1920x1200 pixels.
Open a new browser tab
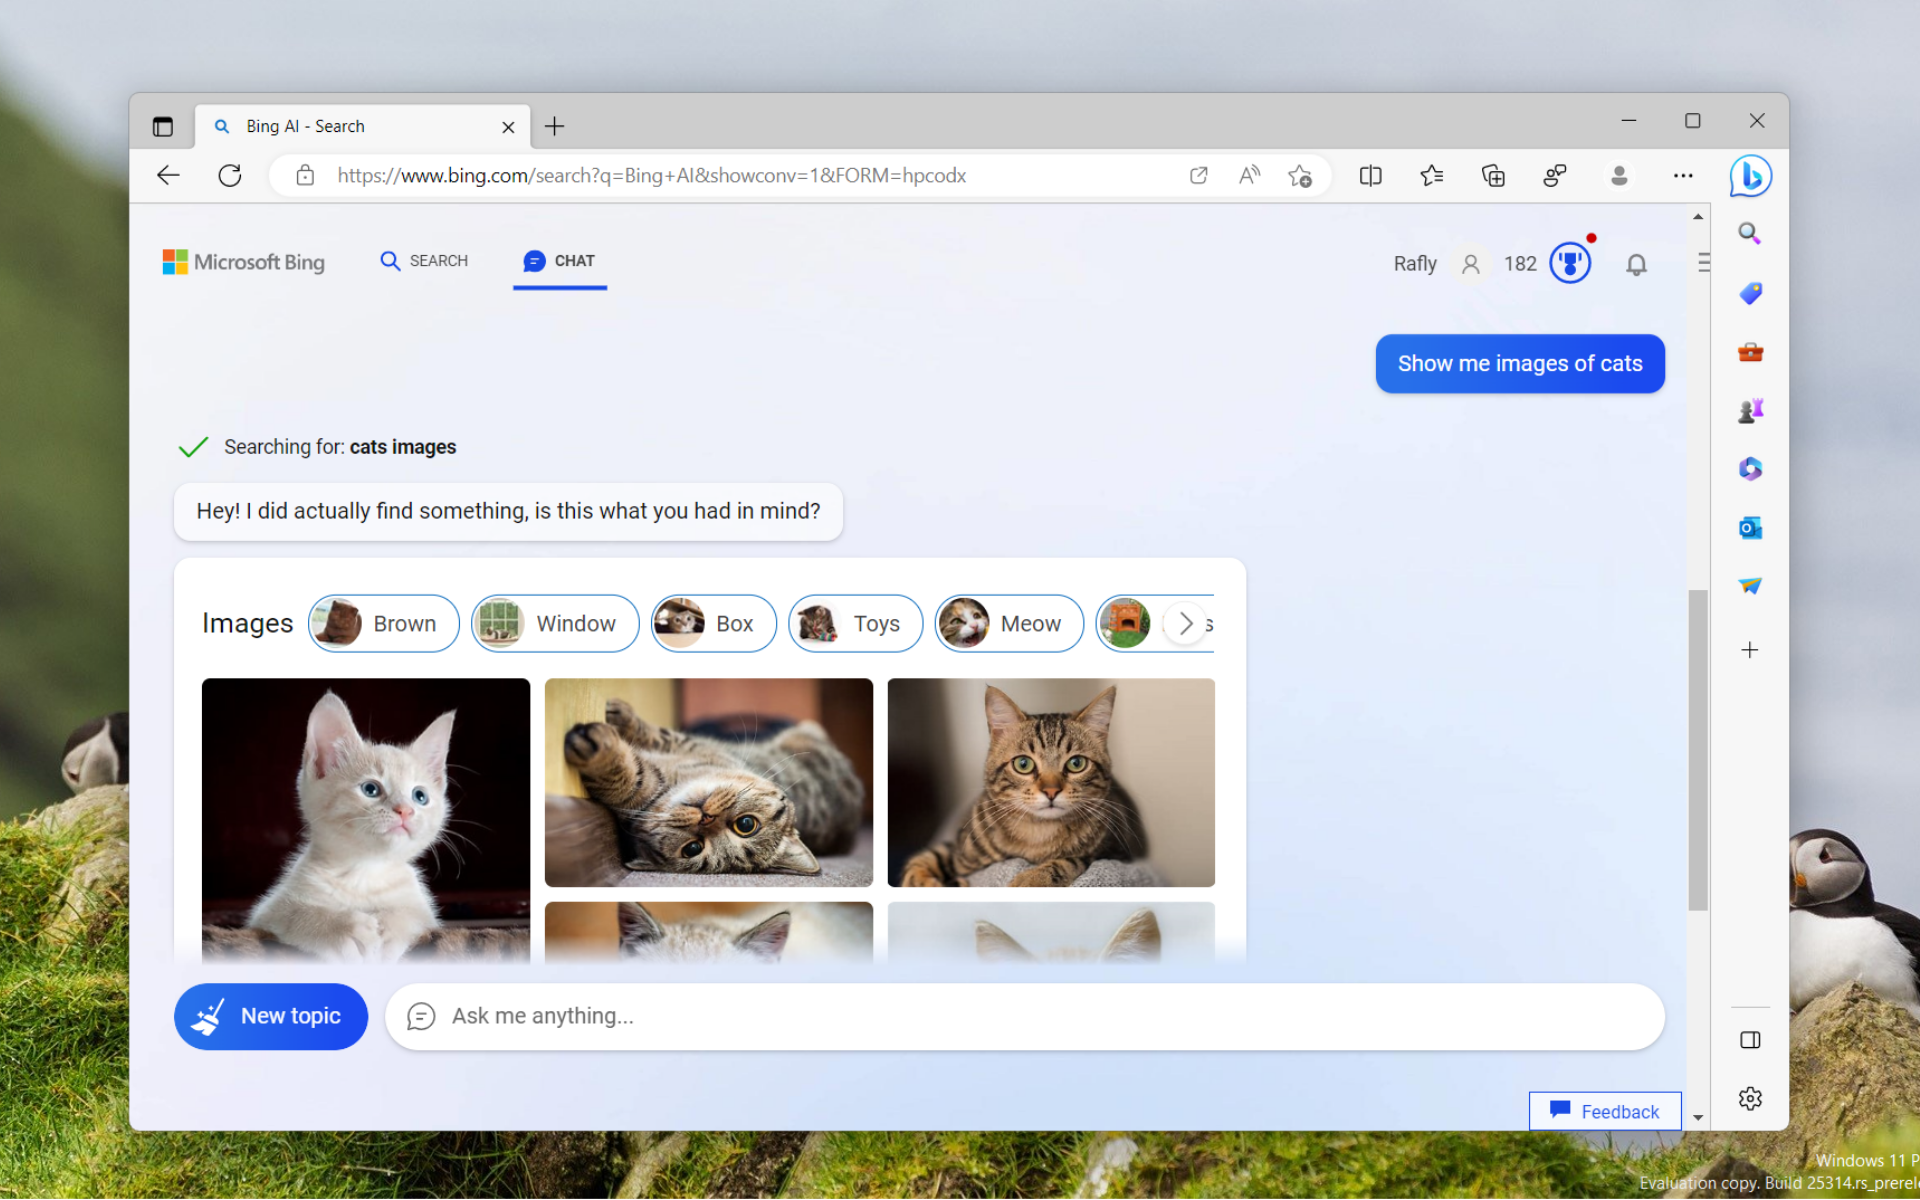[x=554, y=126]
